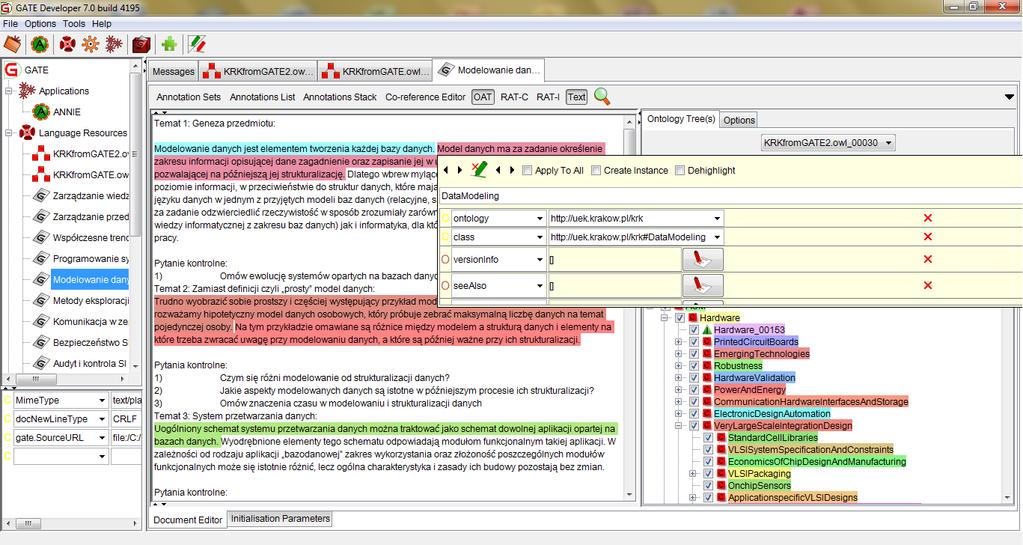Uncheck the OnchipSensors checkbox
Screen dimensions: 1023x545
[709, 486]
